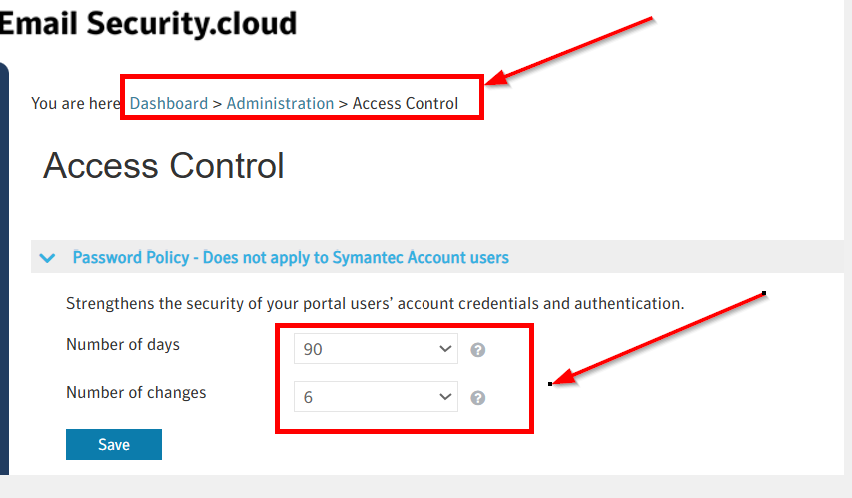Click the Password Policy section title text
The width and height of the screenshot is (852, 498).
click(x=290, y=258)
